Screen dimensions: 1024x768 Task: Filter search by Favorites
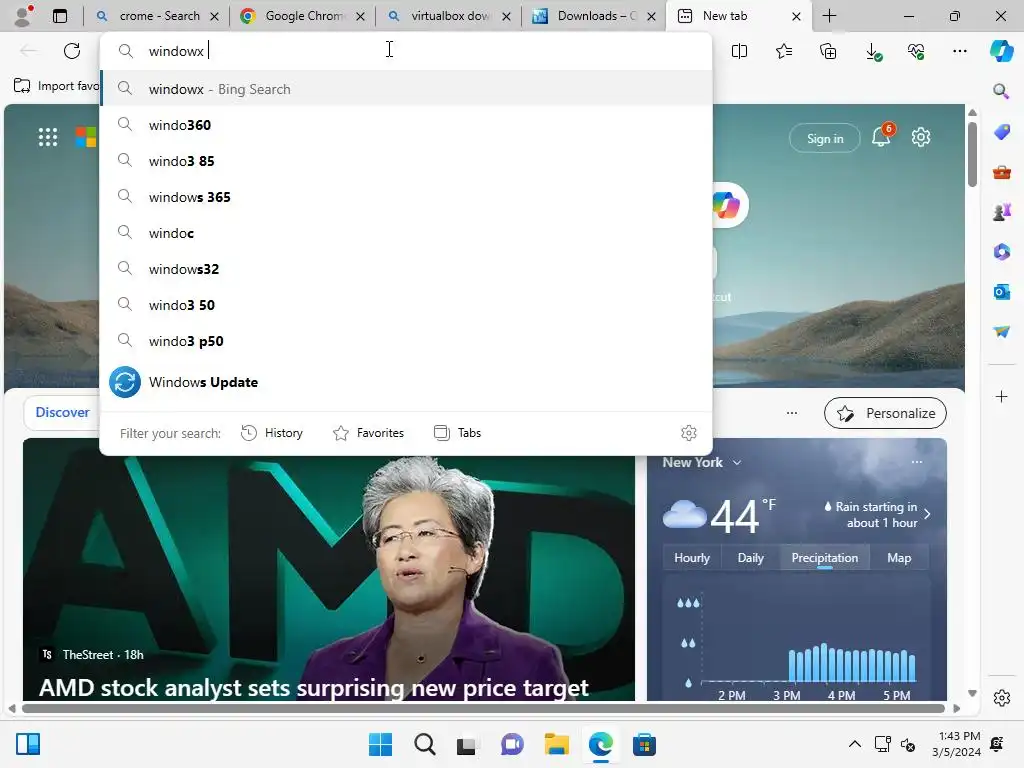(x=368, y=432)
